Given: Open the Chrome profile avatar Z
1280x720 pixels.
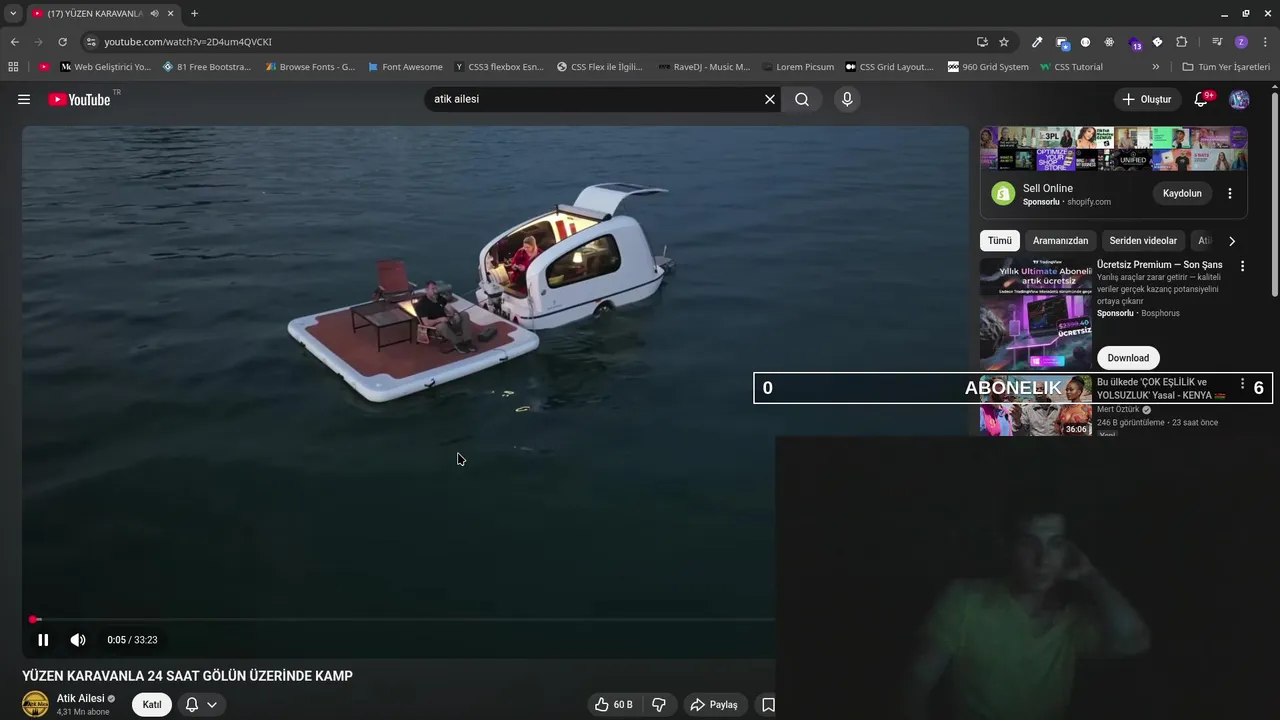Looking at the screenshot, I should [x=1241, y=42].
